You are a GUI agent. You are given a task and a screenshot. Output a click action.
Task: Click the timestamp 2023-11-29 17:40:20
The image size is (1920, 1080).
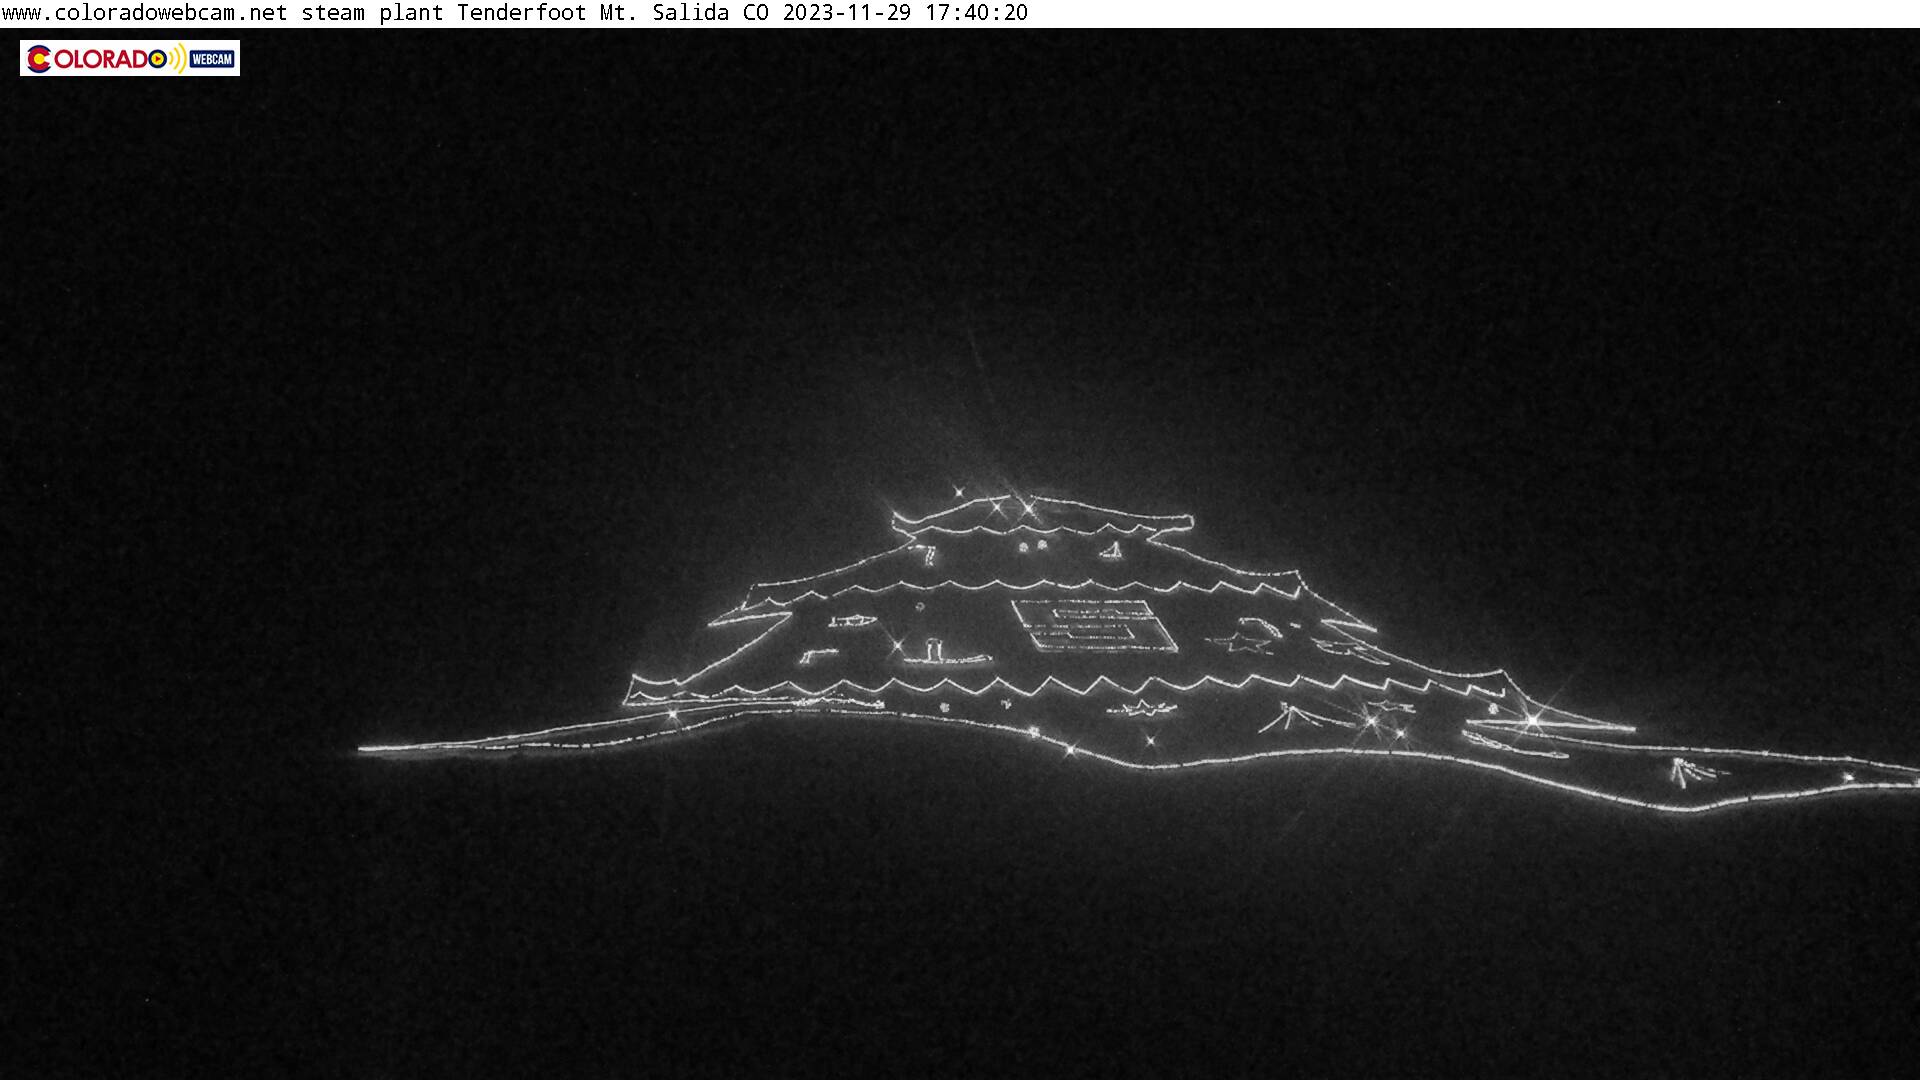(905, 13)
